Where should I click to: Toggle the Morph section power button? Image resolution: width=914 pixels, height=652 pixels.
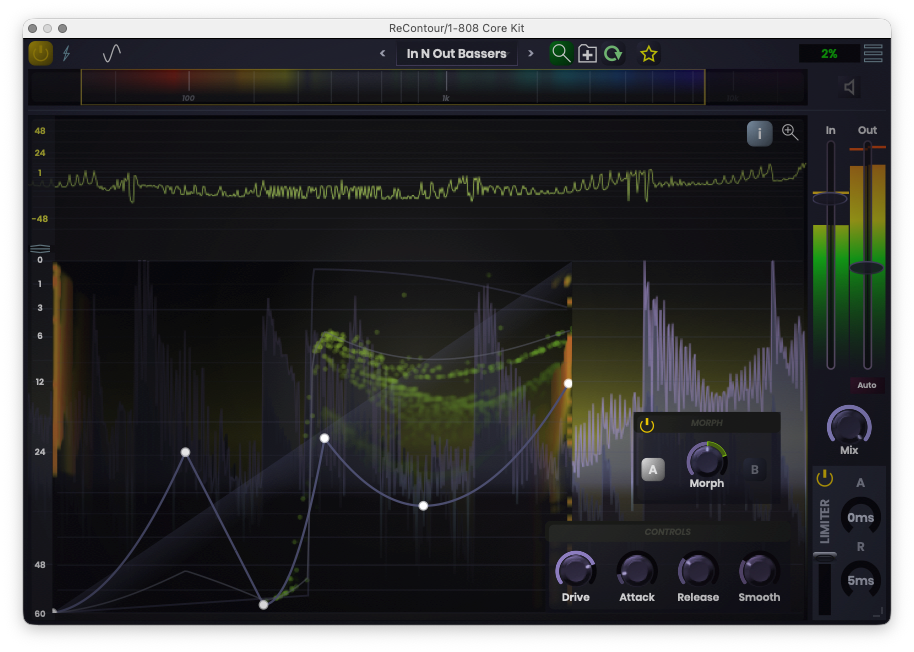click(x=647, y=426)
